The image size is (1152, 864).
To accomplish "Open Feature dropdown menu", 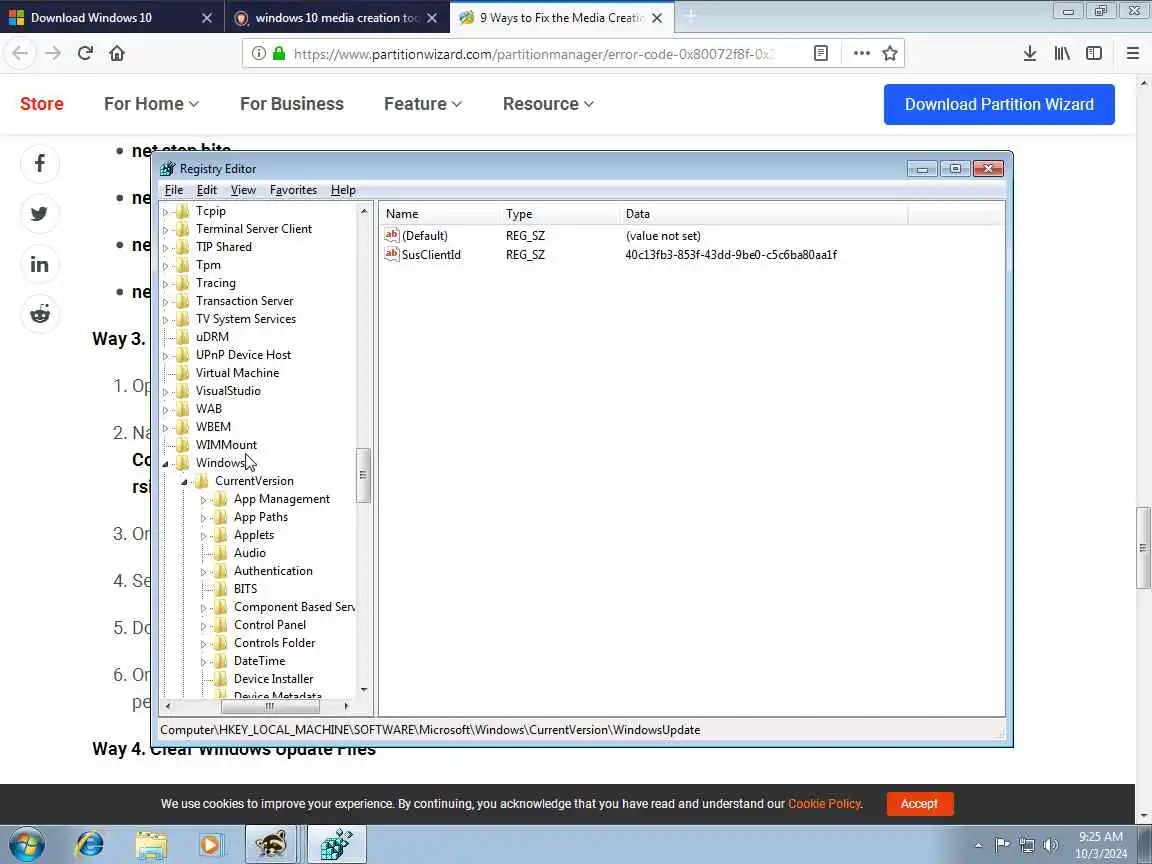I will click(422, 104).
